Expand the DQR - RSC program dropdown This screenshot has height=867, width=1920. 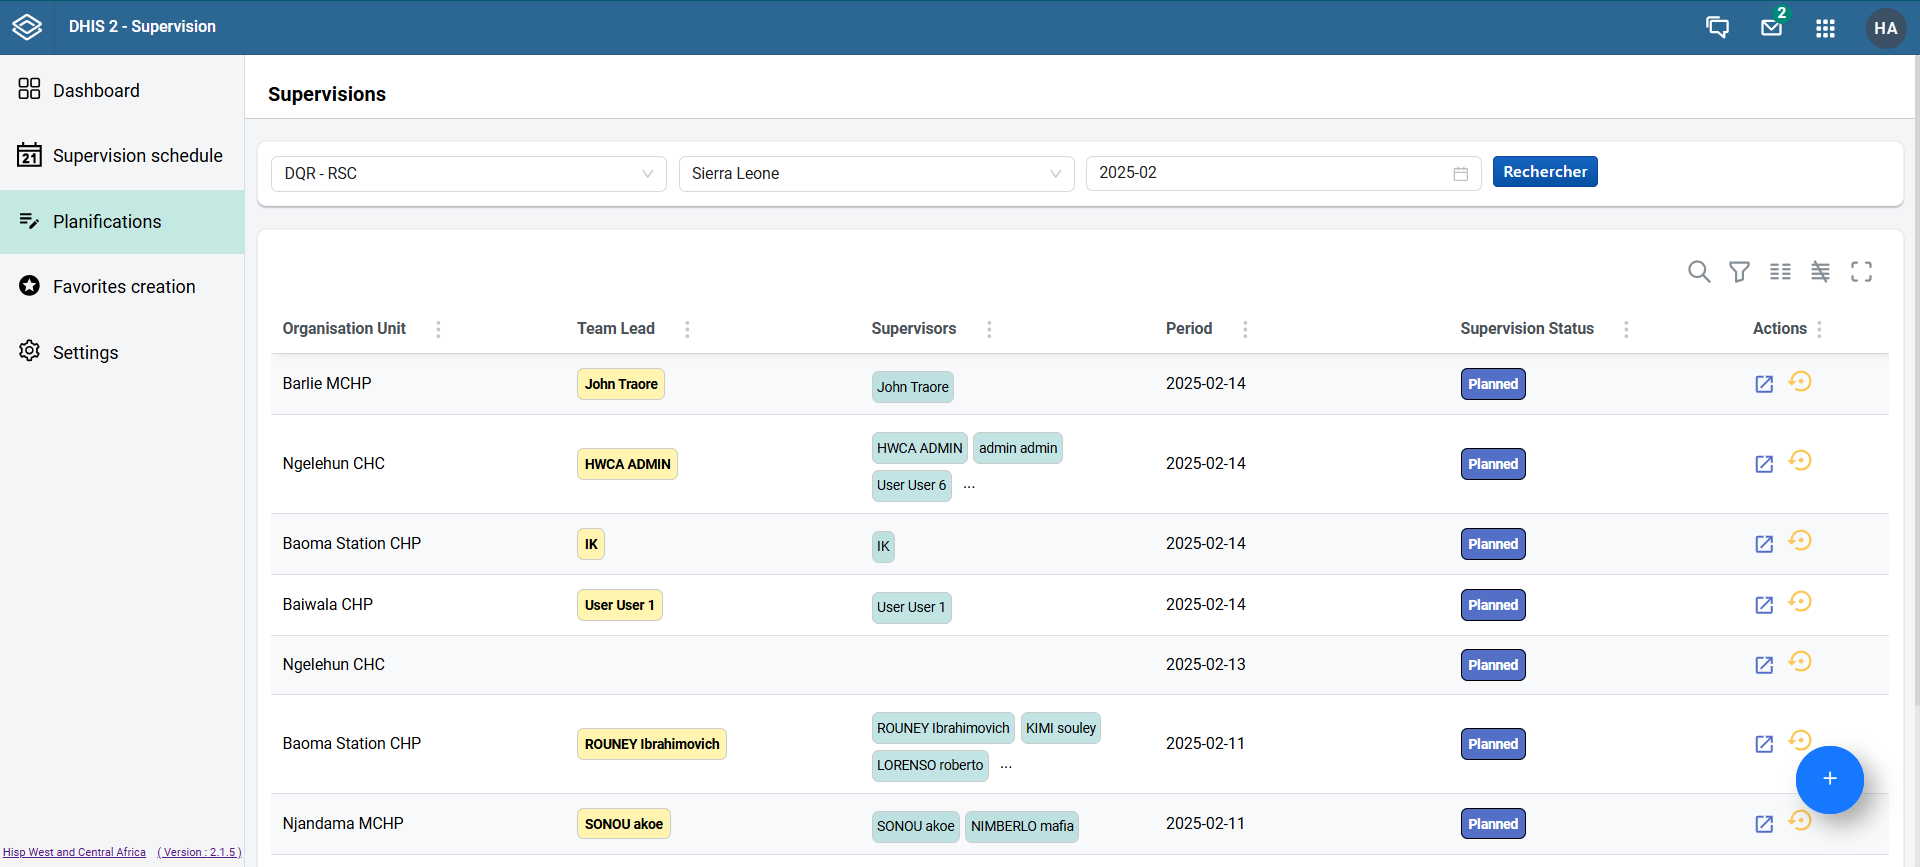(468, 173)
